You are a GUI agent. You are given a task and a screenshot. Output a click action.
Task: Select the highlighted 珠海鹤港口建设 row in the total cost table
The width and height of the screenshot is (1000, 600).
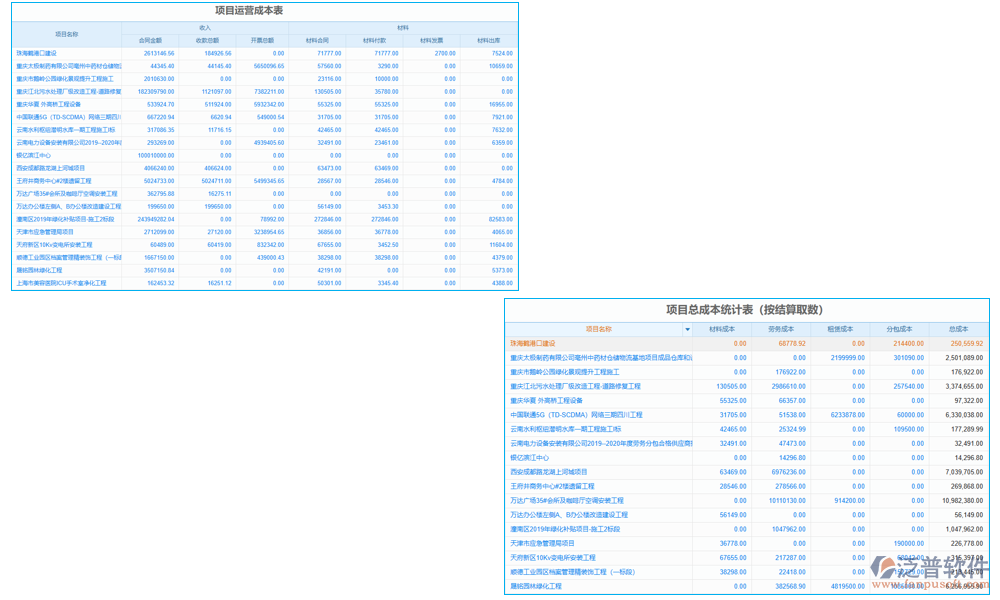[746, 344]
